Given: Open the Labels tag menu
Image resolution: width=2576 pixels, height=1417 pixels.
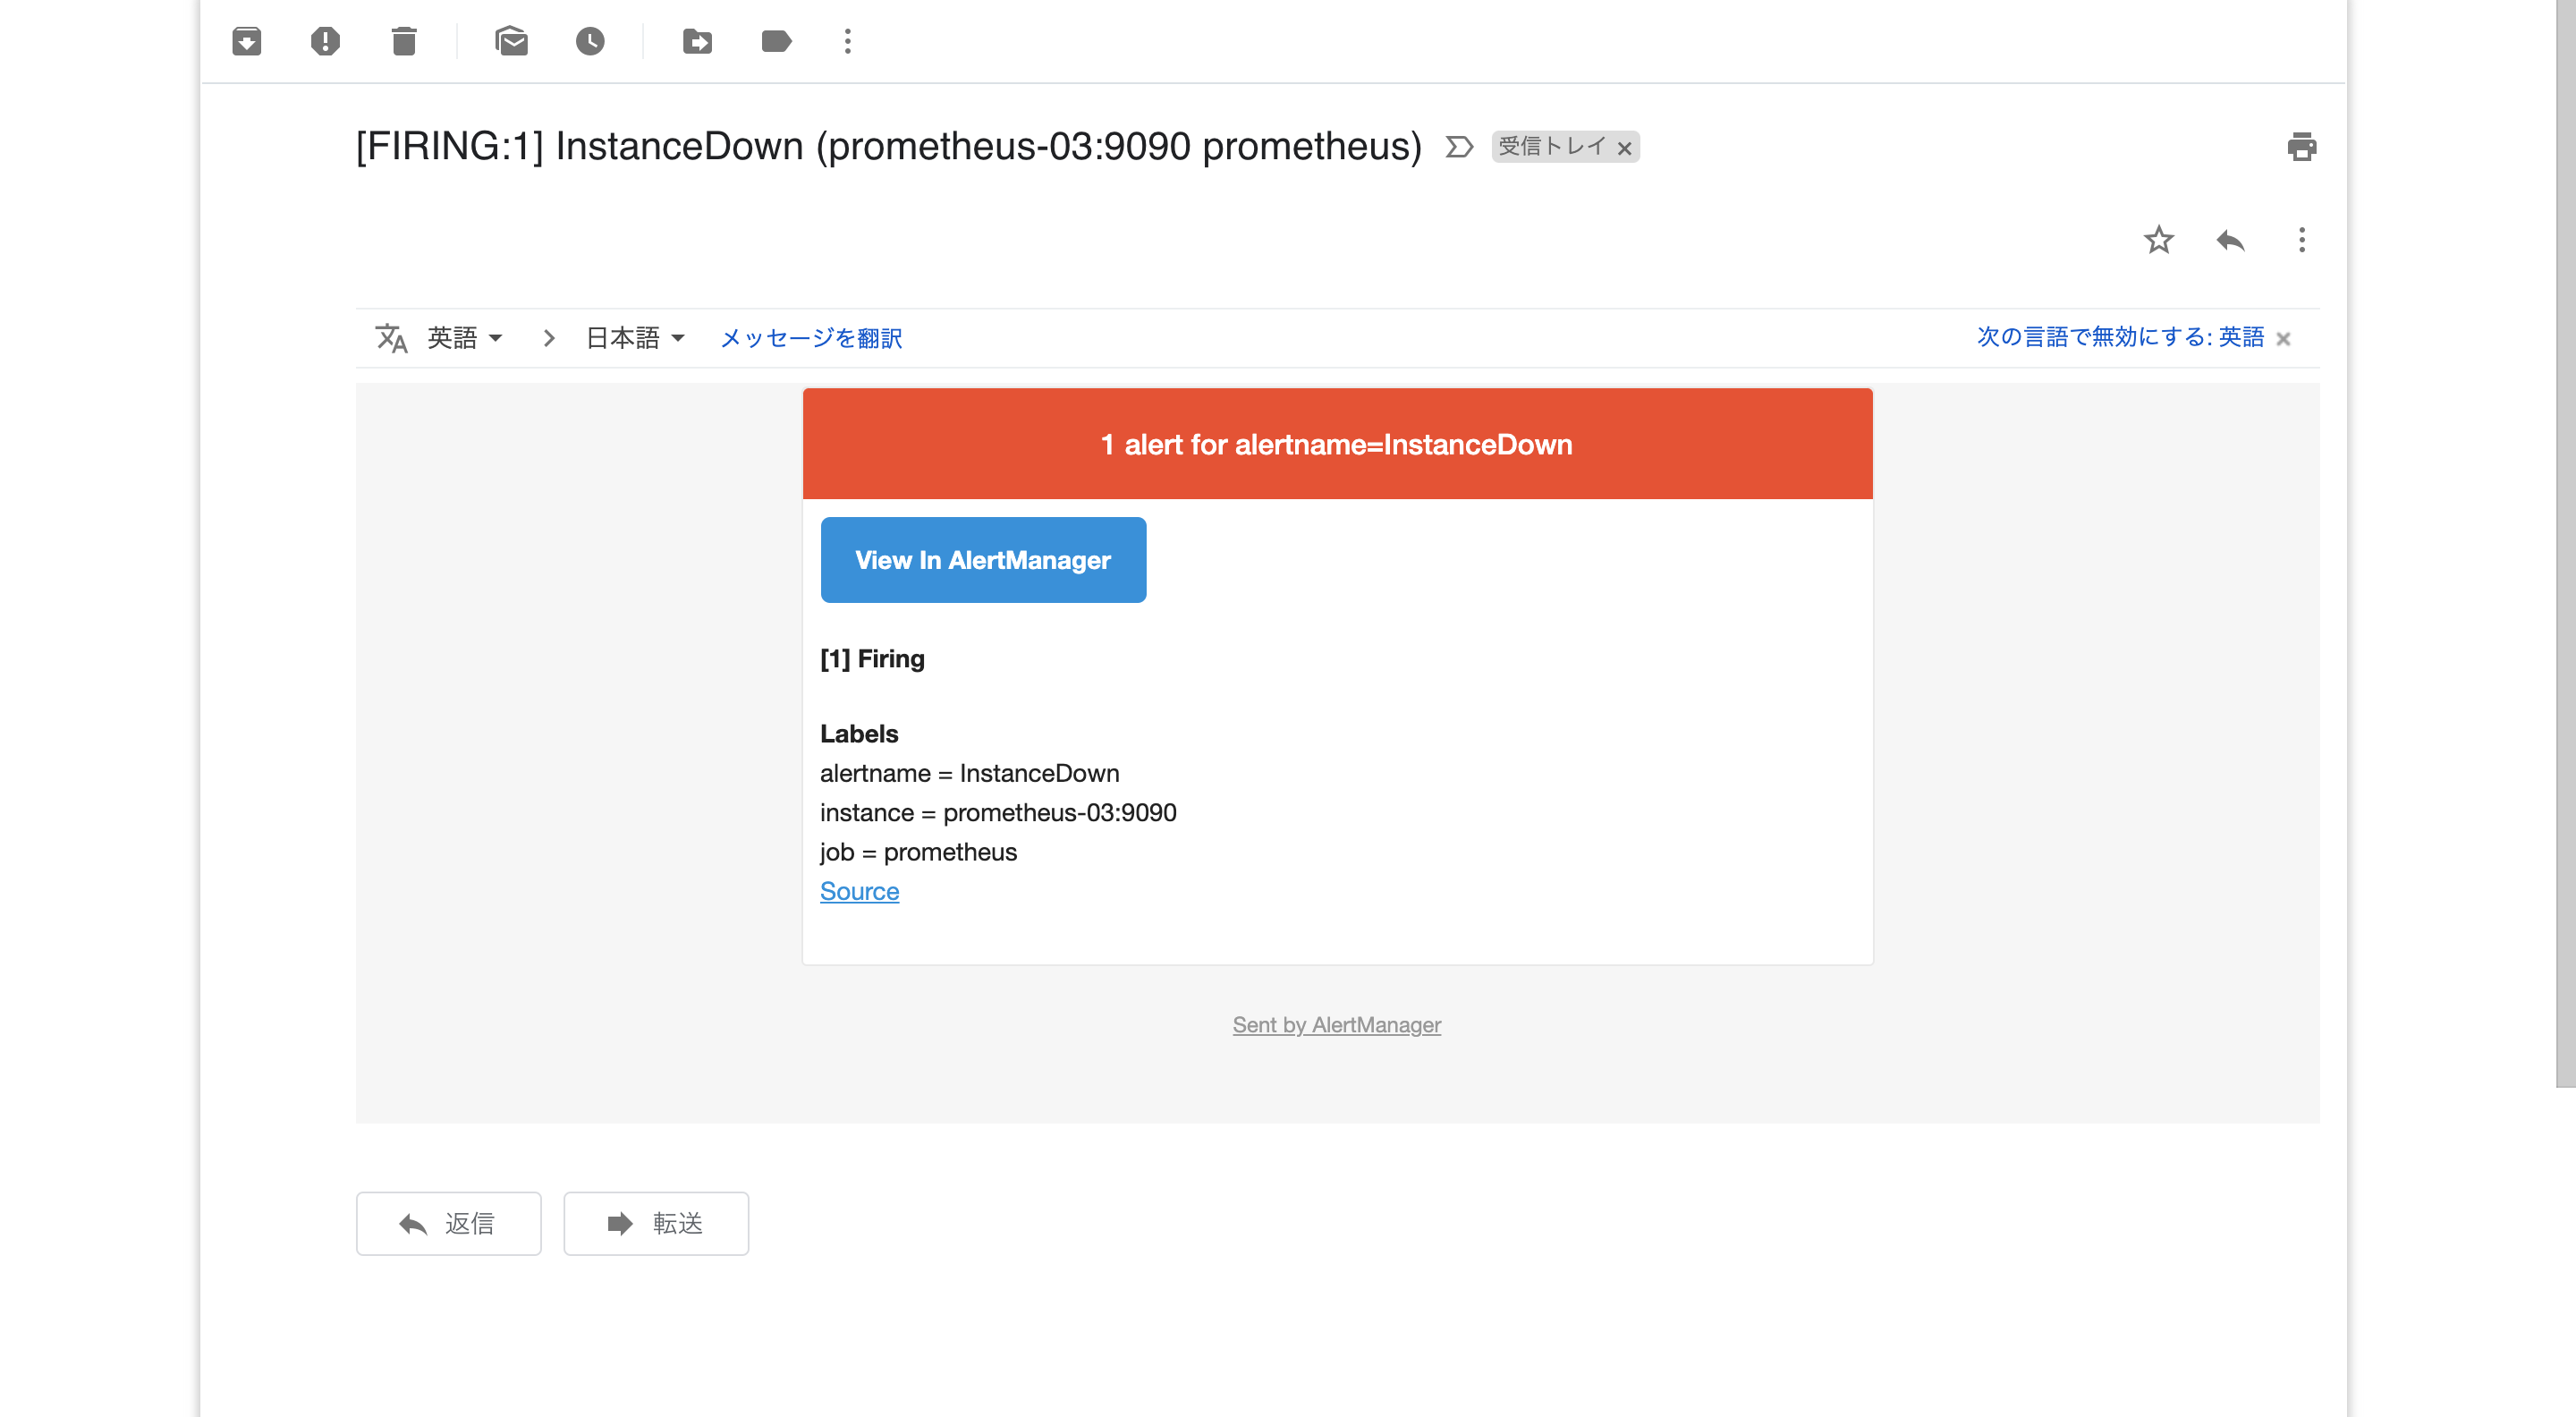Looking at the screenshot, I should (776, 41).
